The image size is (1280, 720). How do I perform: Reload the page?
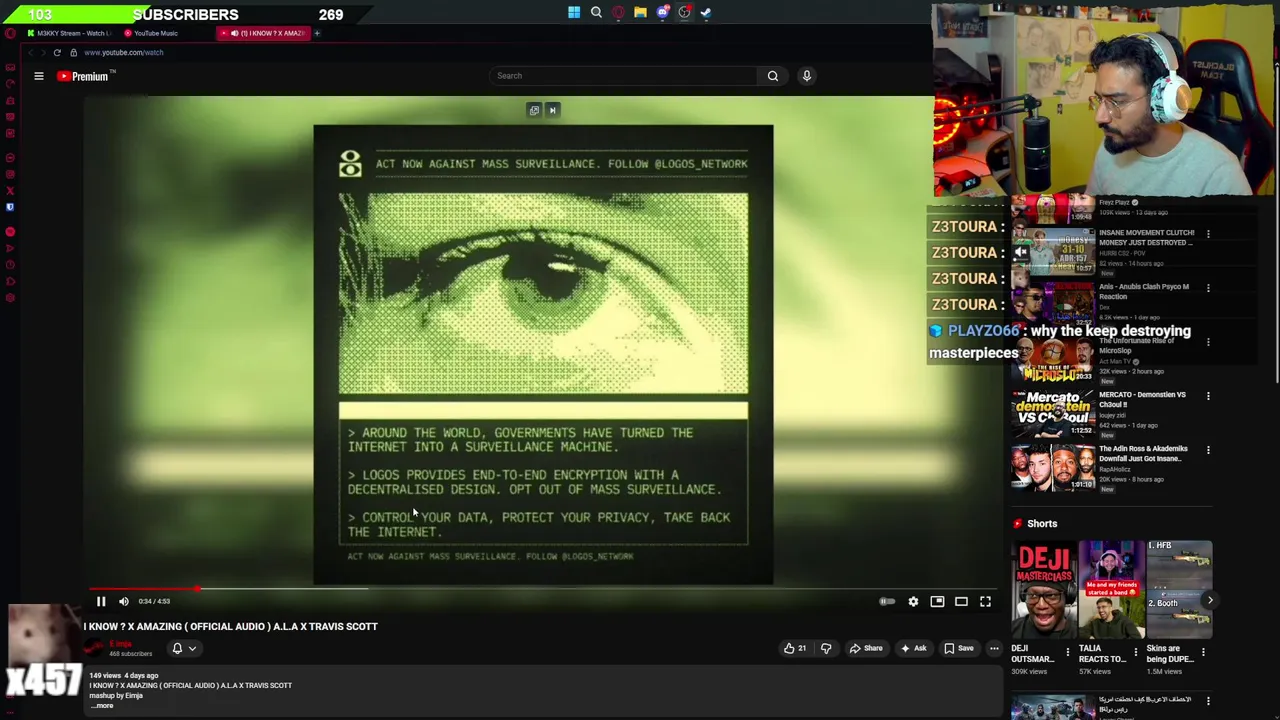pyautogui.click(x=57, y=52)
